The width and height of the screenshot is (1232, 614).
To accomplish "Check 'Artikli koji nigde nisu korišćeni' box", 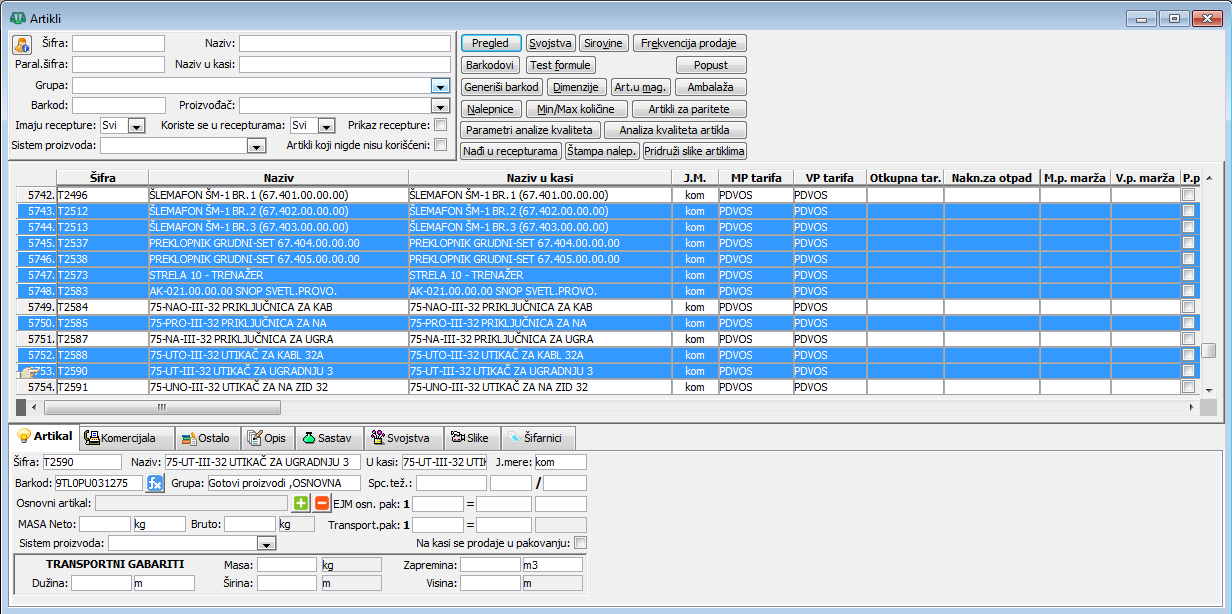I will pyautogui.click(x=441, y=145).
